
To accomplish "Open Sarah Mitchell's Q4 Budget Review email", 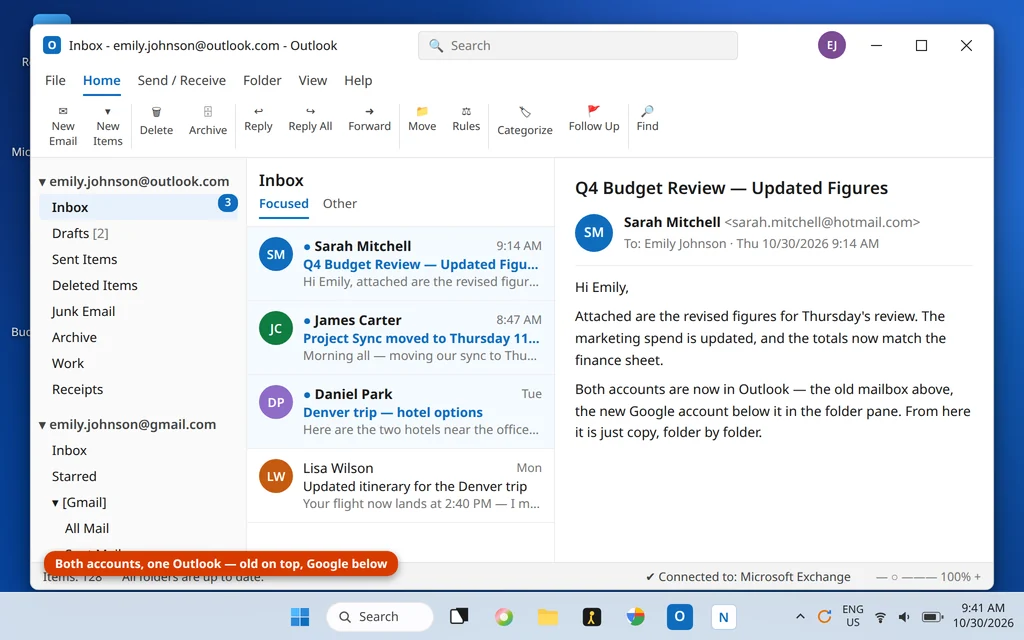I will click(400, 264).
